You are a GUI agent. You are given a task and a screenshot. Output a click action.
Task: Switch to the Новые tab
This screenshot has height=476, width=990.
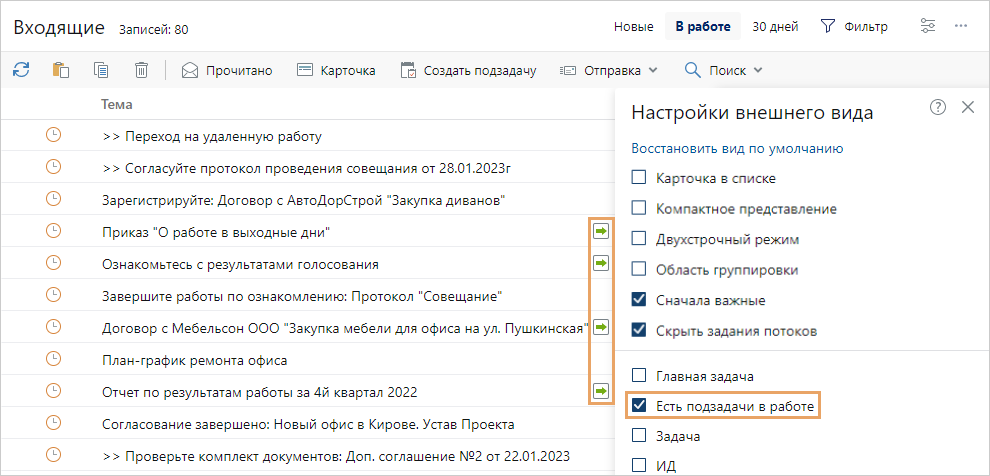pos(633,27)
